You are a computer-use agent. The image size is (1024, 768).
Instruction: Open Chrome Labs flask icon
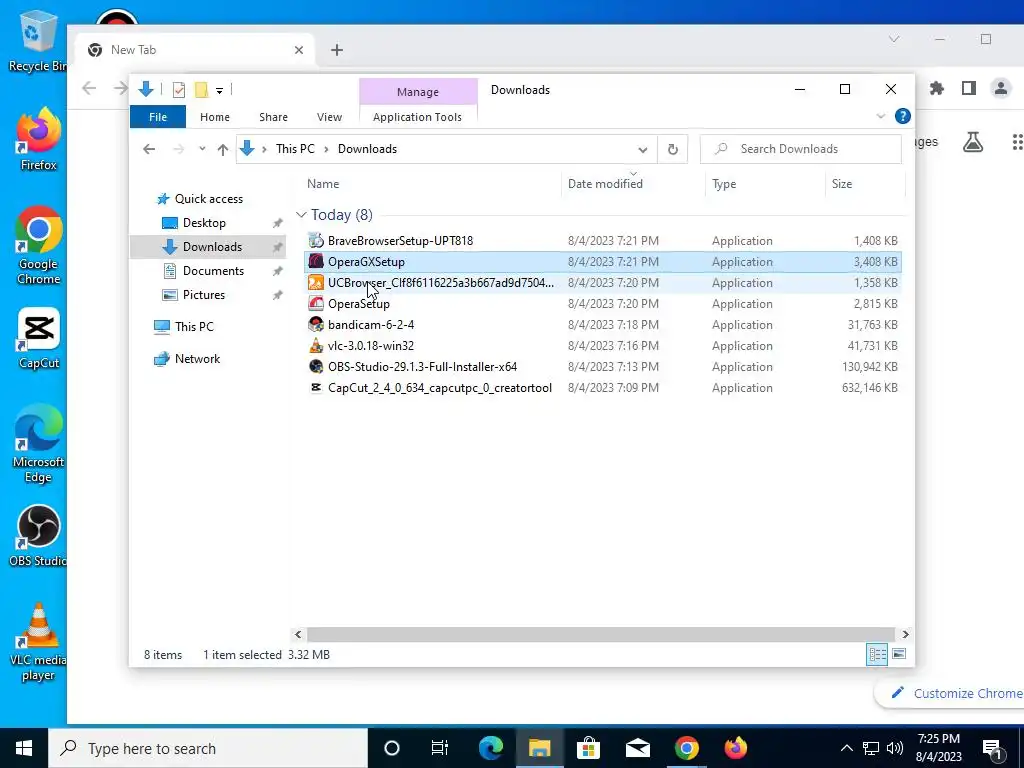click(x=973, y=142)
